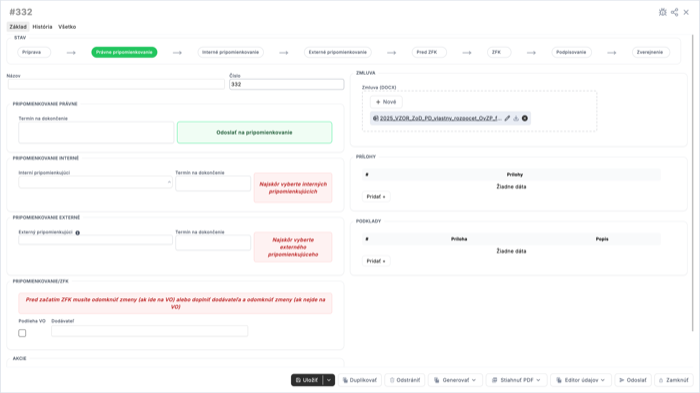700x393 pixels.
Task: Click Odoslať na pripomienkovanie button
Action: 254,133
